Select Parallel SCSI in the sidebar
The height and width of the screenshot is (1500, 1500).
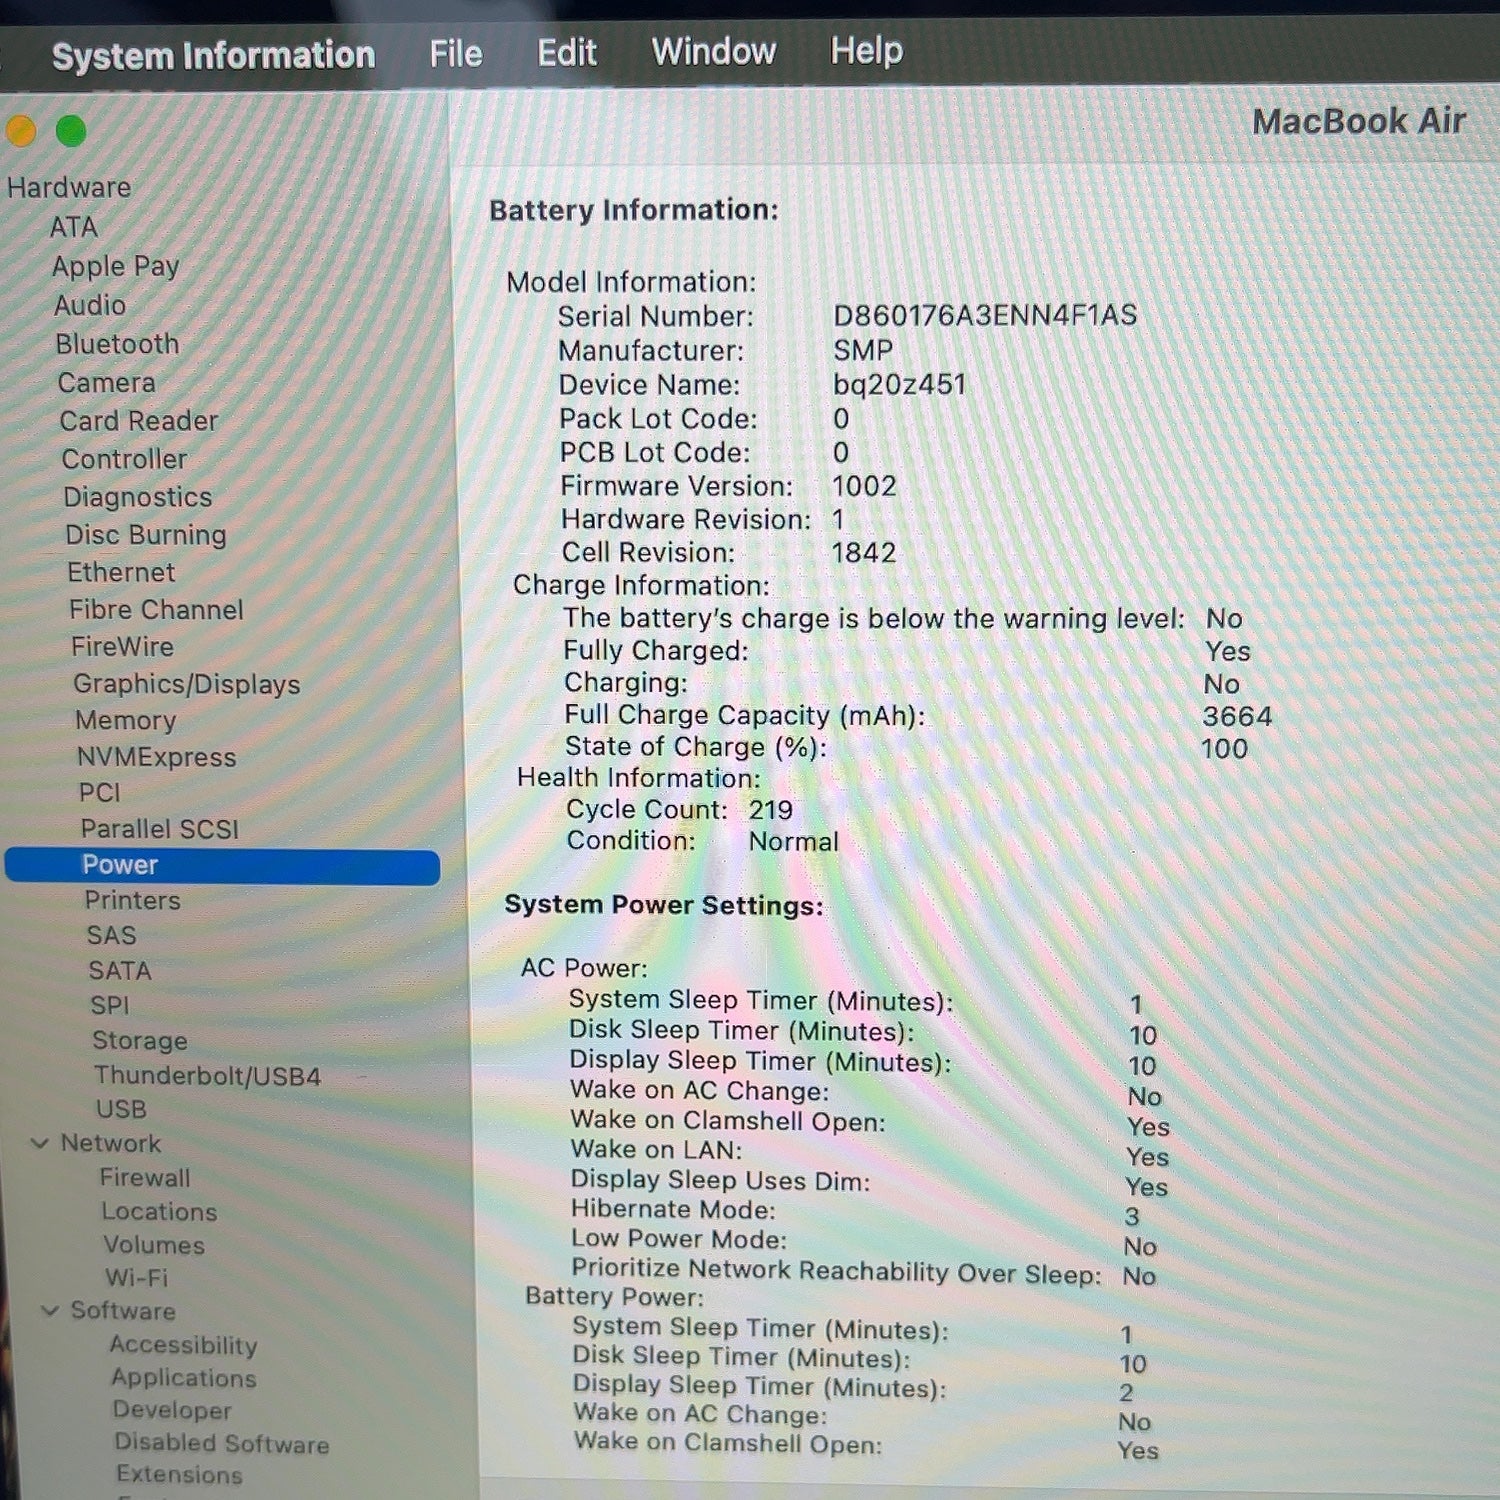160,829
